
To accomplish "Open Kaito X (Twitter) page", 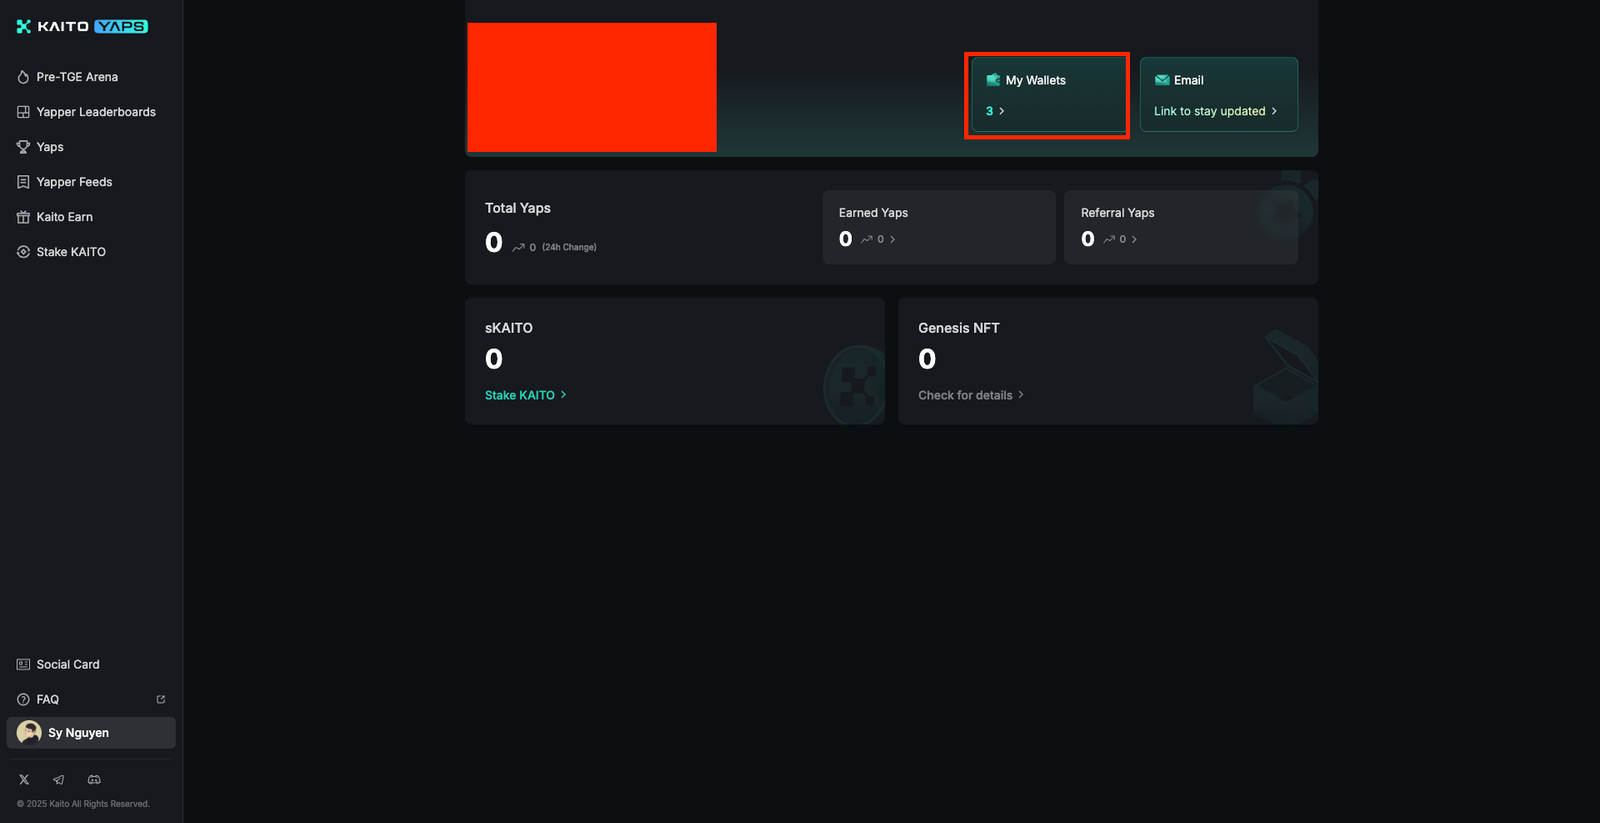I will 24,780.
